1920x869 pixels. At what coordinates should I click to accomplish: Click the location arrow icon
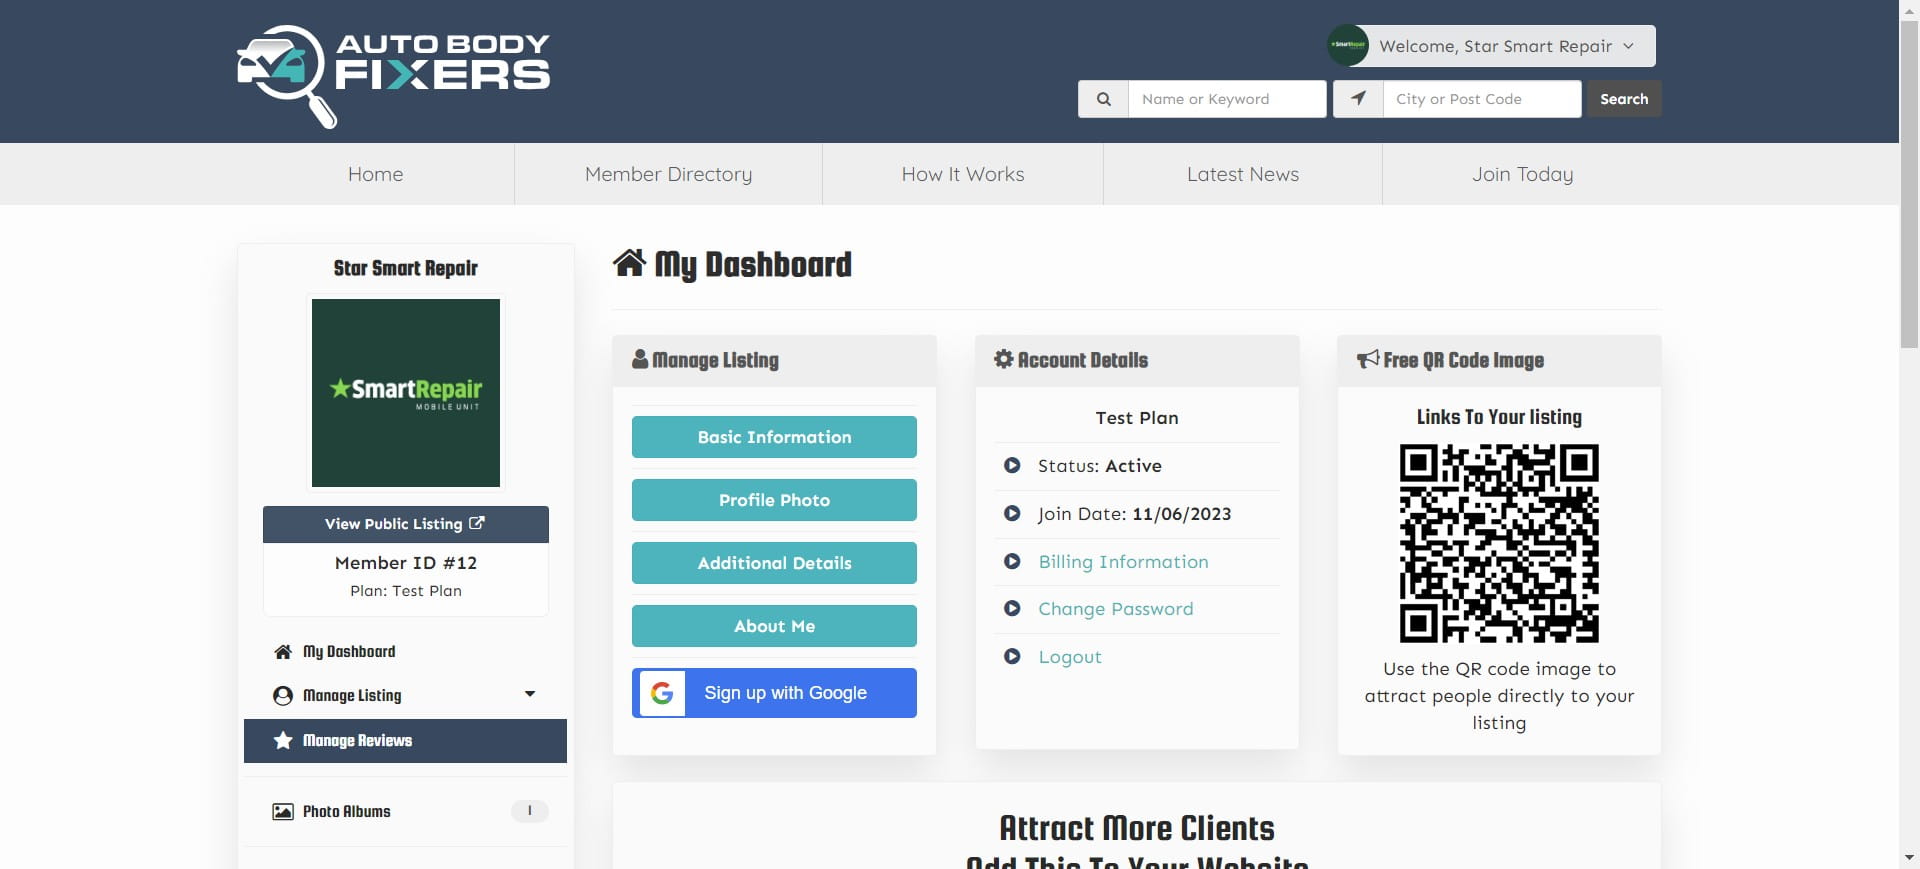(x=1358, y=99)
